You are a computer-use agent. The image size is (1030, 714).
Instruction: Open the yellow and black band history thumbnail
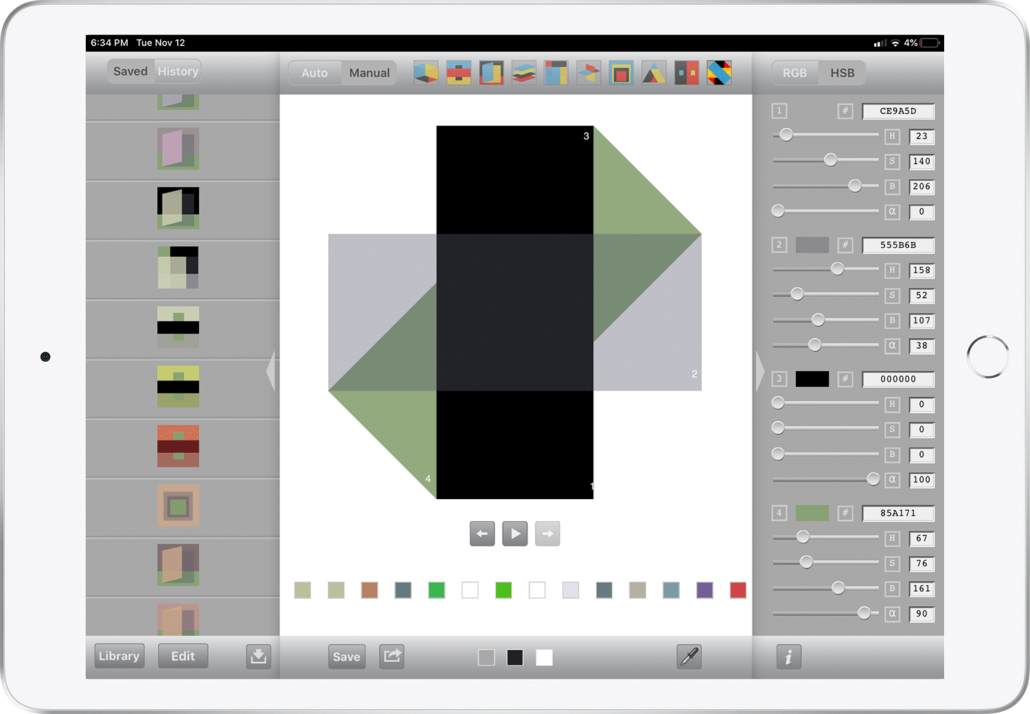[x=178, y=386]
